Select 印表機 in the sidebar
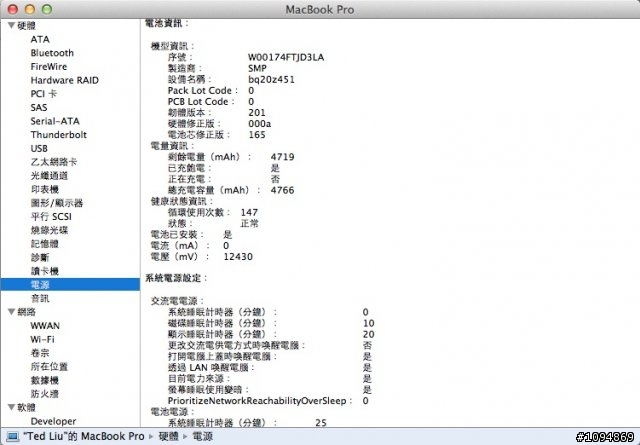The image size is (640, 445). click(x=45, y=189)
